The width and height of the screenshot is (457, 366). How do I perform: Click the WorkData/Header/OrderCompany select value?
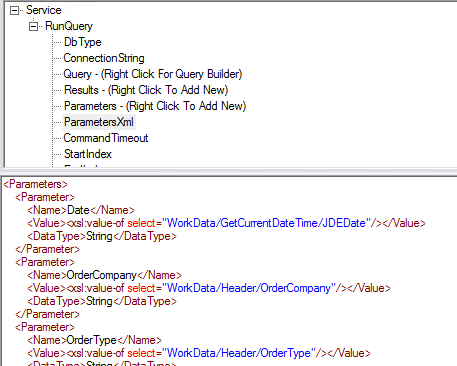249,288
